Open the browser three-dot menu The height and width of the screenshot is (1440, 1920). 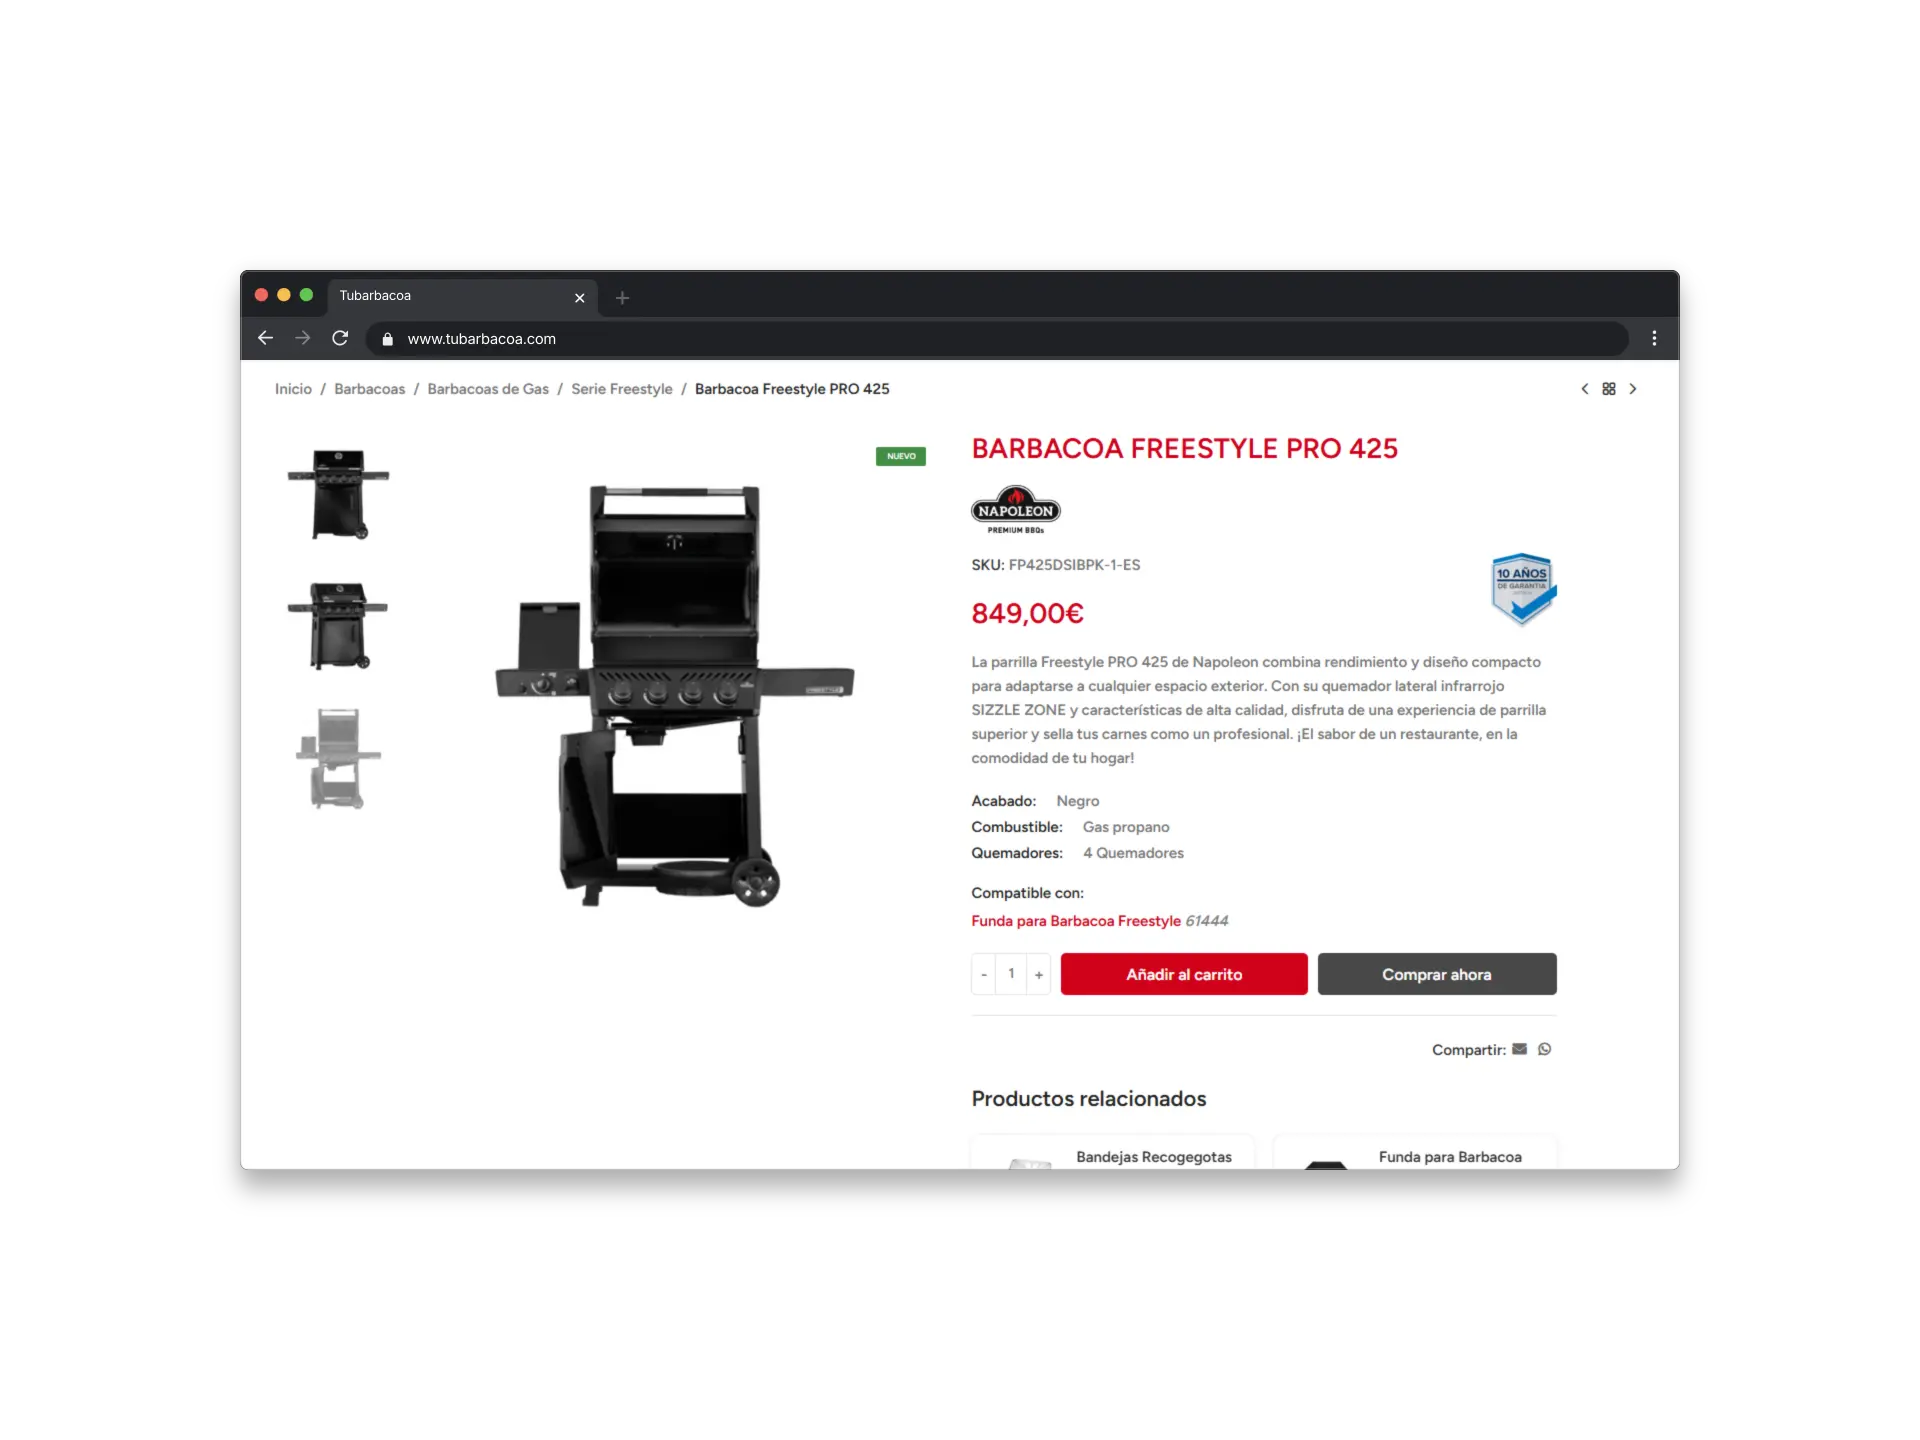coord(1654,338)
